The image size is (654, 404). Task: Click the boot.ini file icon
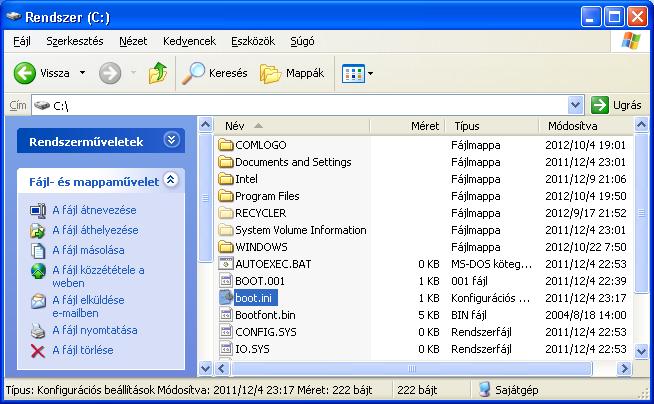(226, 298)
